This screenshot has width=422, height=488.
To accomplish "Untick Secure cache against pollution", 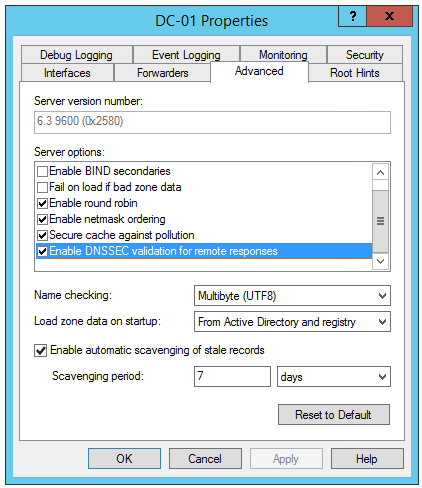I will pos(42,235).
